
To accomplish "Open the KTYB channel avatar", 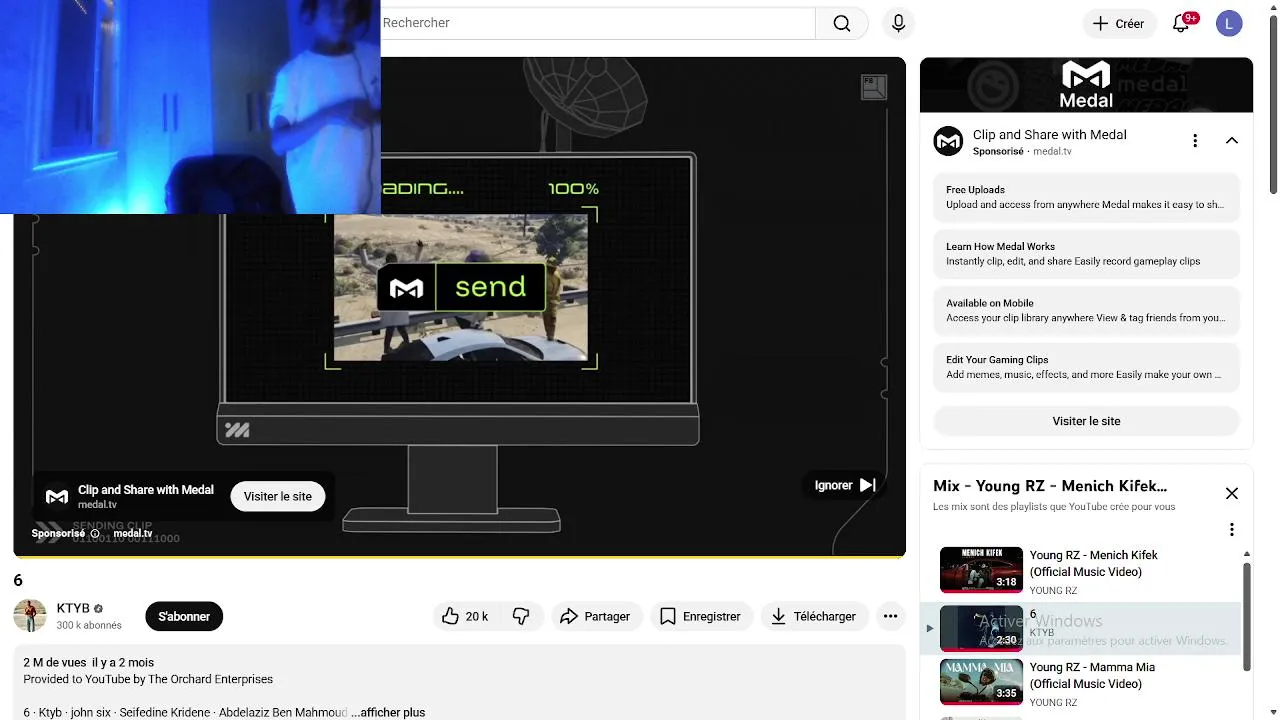I will point(30,616).
